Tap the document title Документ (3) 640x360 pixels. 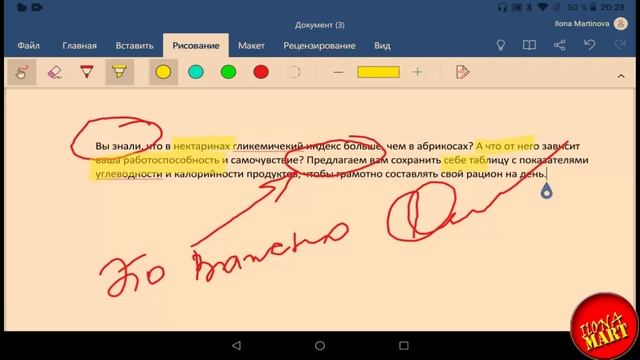click(320, 25)
